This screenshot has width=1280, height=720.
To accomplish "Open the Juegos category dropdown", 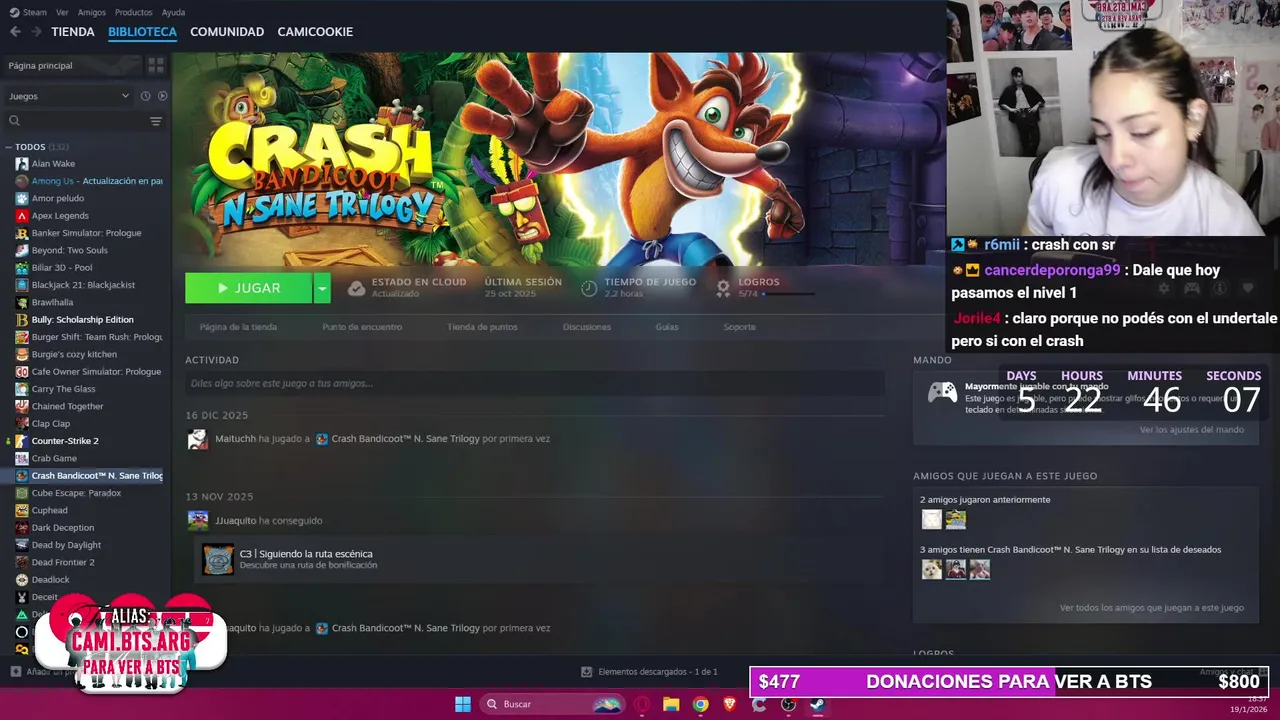I will [x=69, y=96].
